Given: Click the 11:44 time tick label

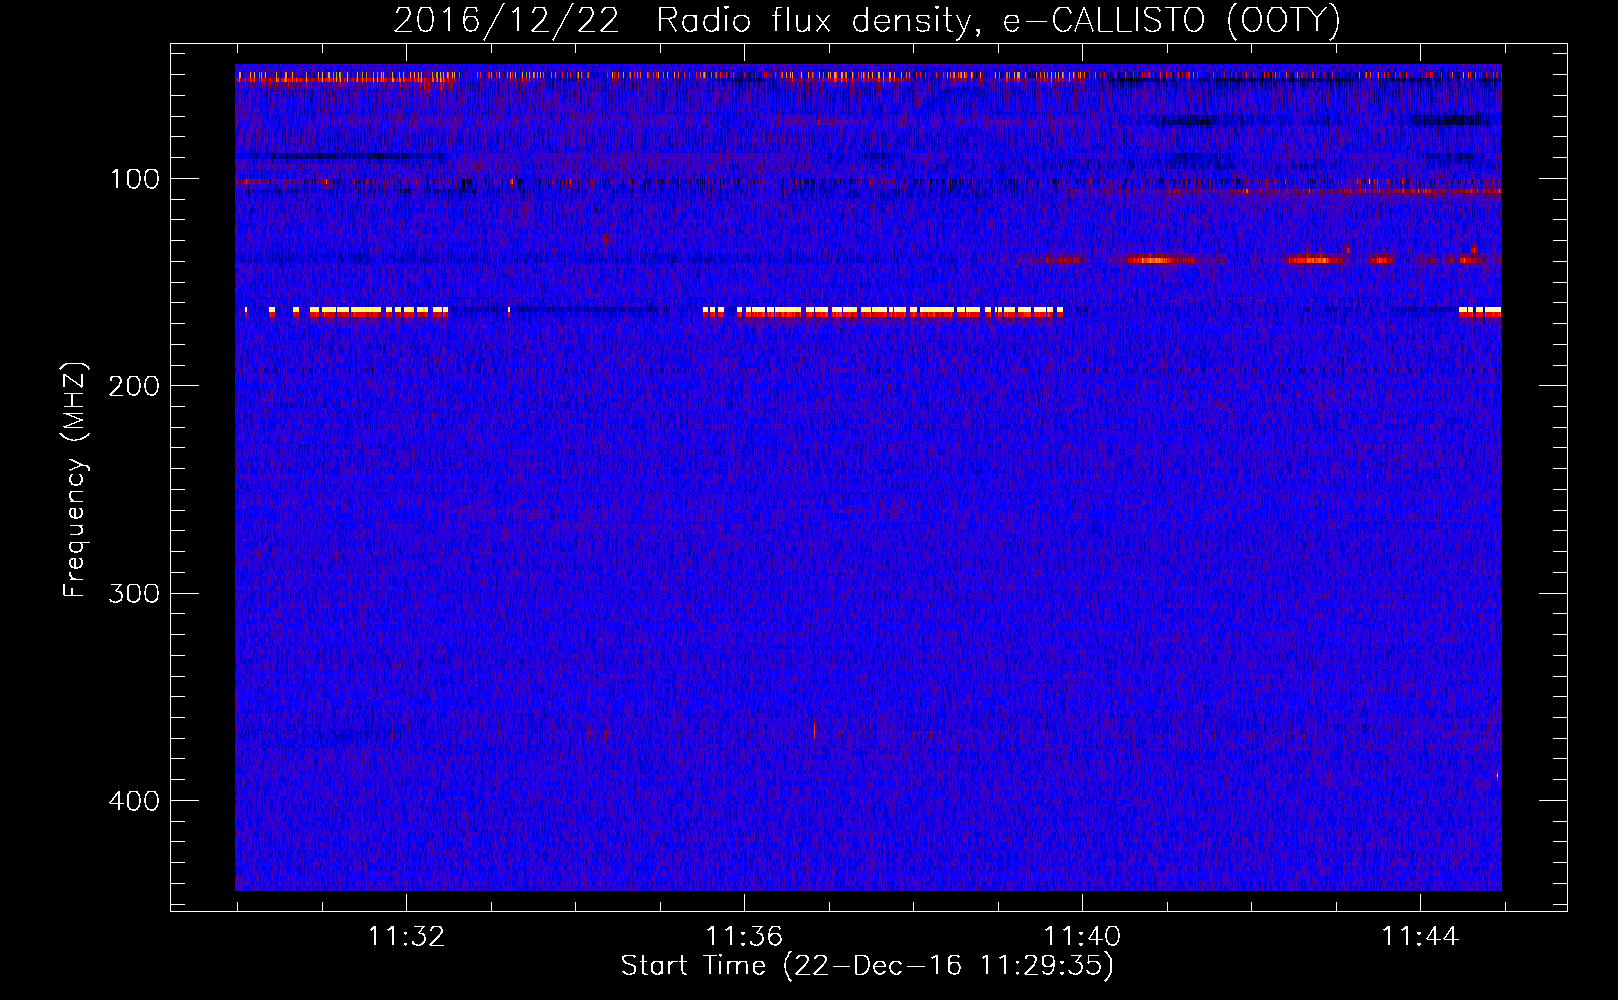Looking at the screenshot, I should pyautogui.click(x=1420, y=937).
